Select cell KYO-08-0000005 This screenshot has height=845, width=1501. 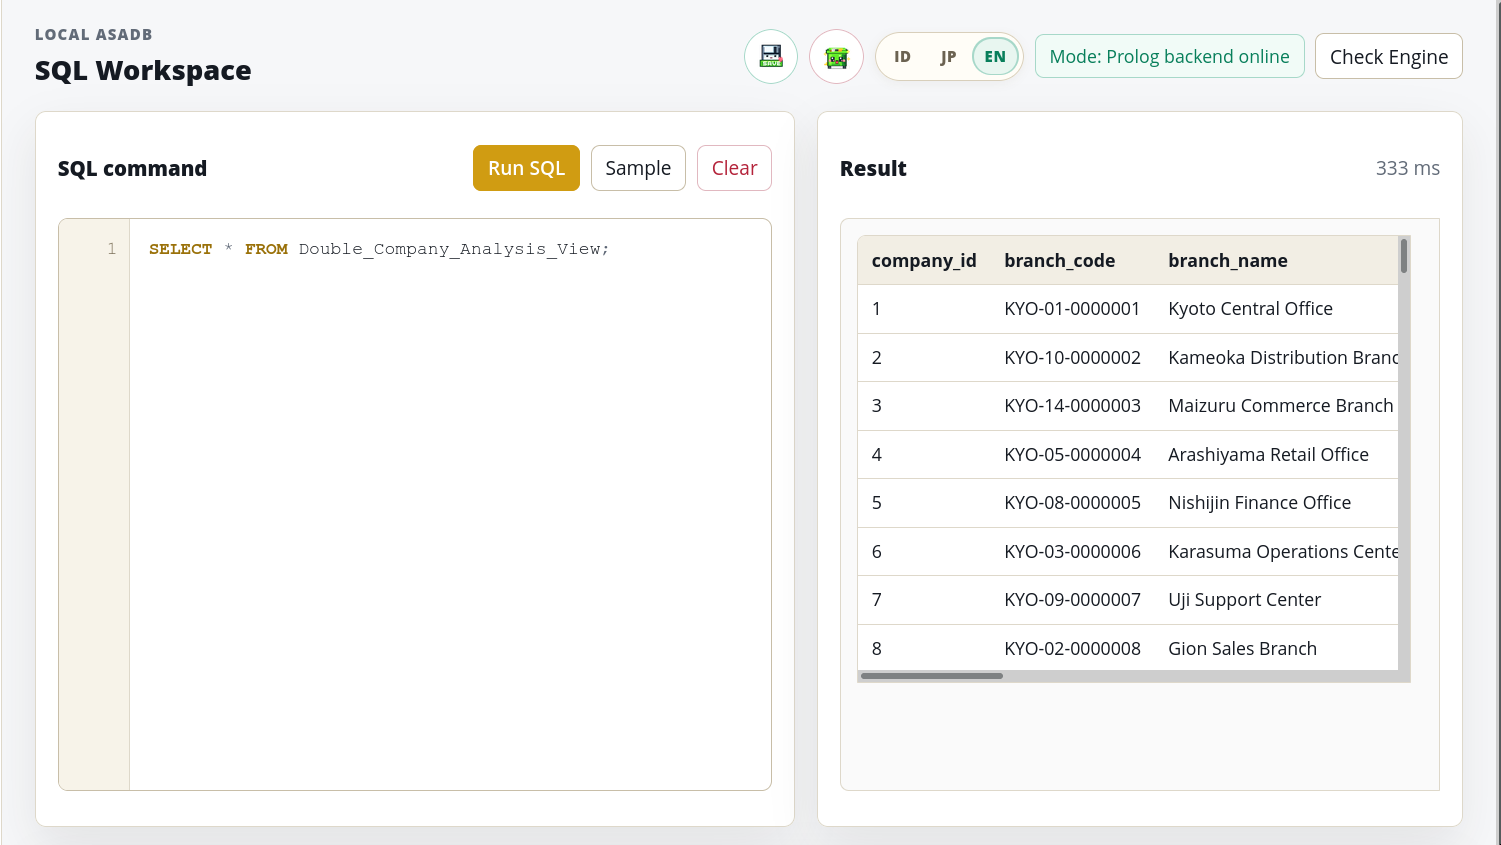tap(1072, 503)
